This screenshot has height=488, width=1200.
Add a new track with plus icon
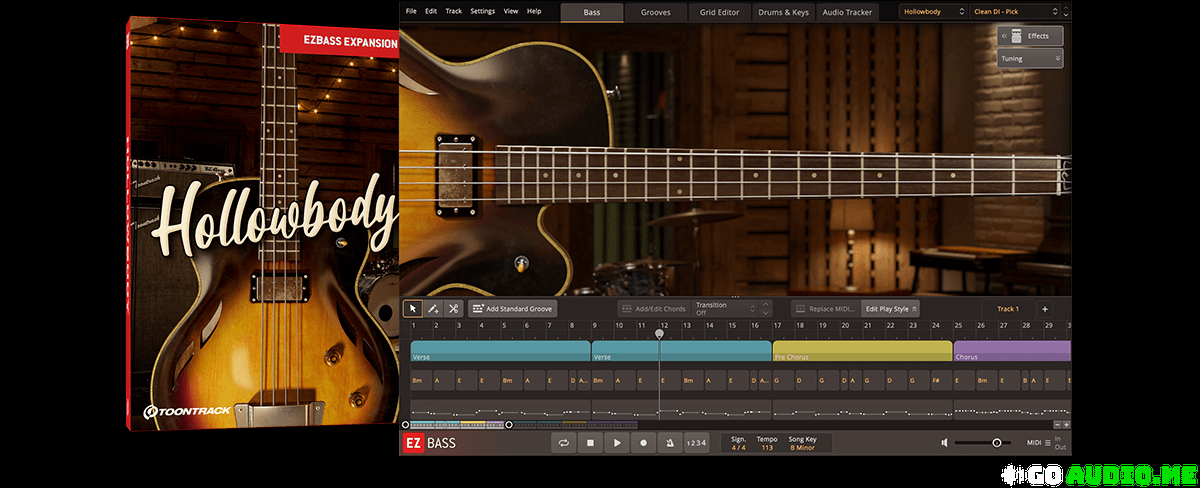[x=1044, y=309]
